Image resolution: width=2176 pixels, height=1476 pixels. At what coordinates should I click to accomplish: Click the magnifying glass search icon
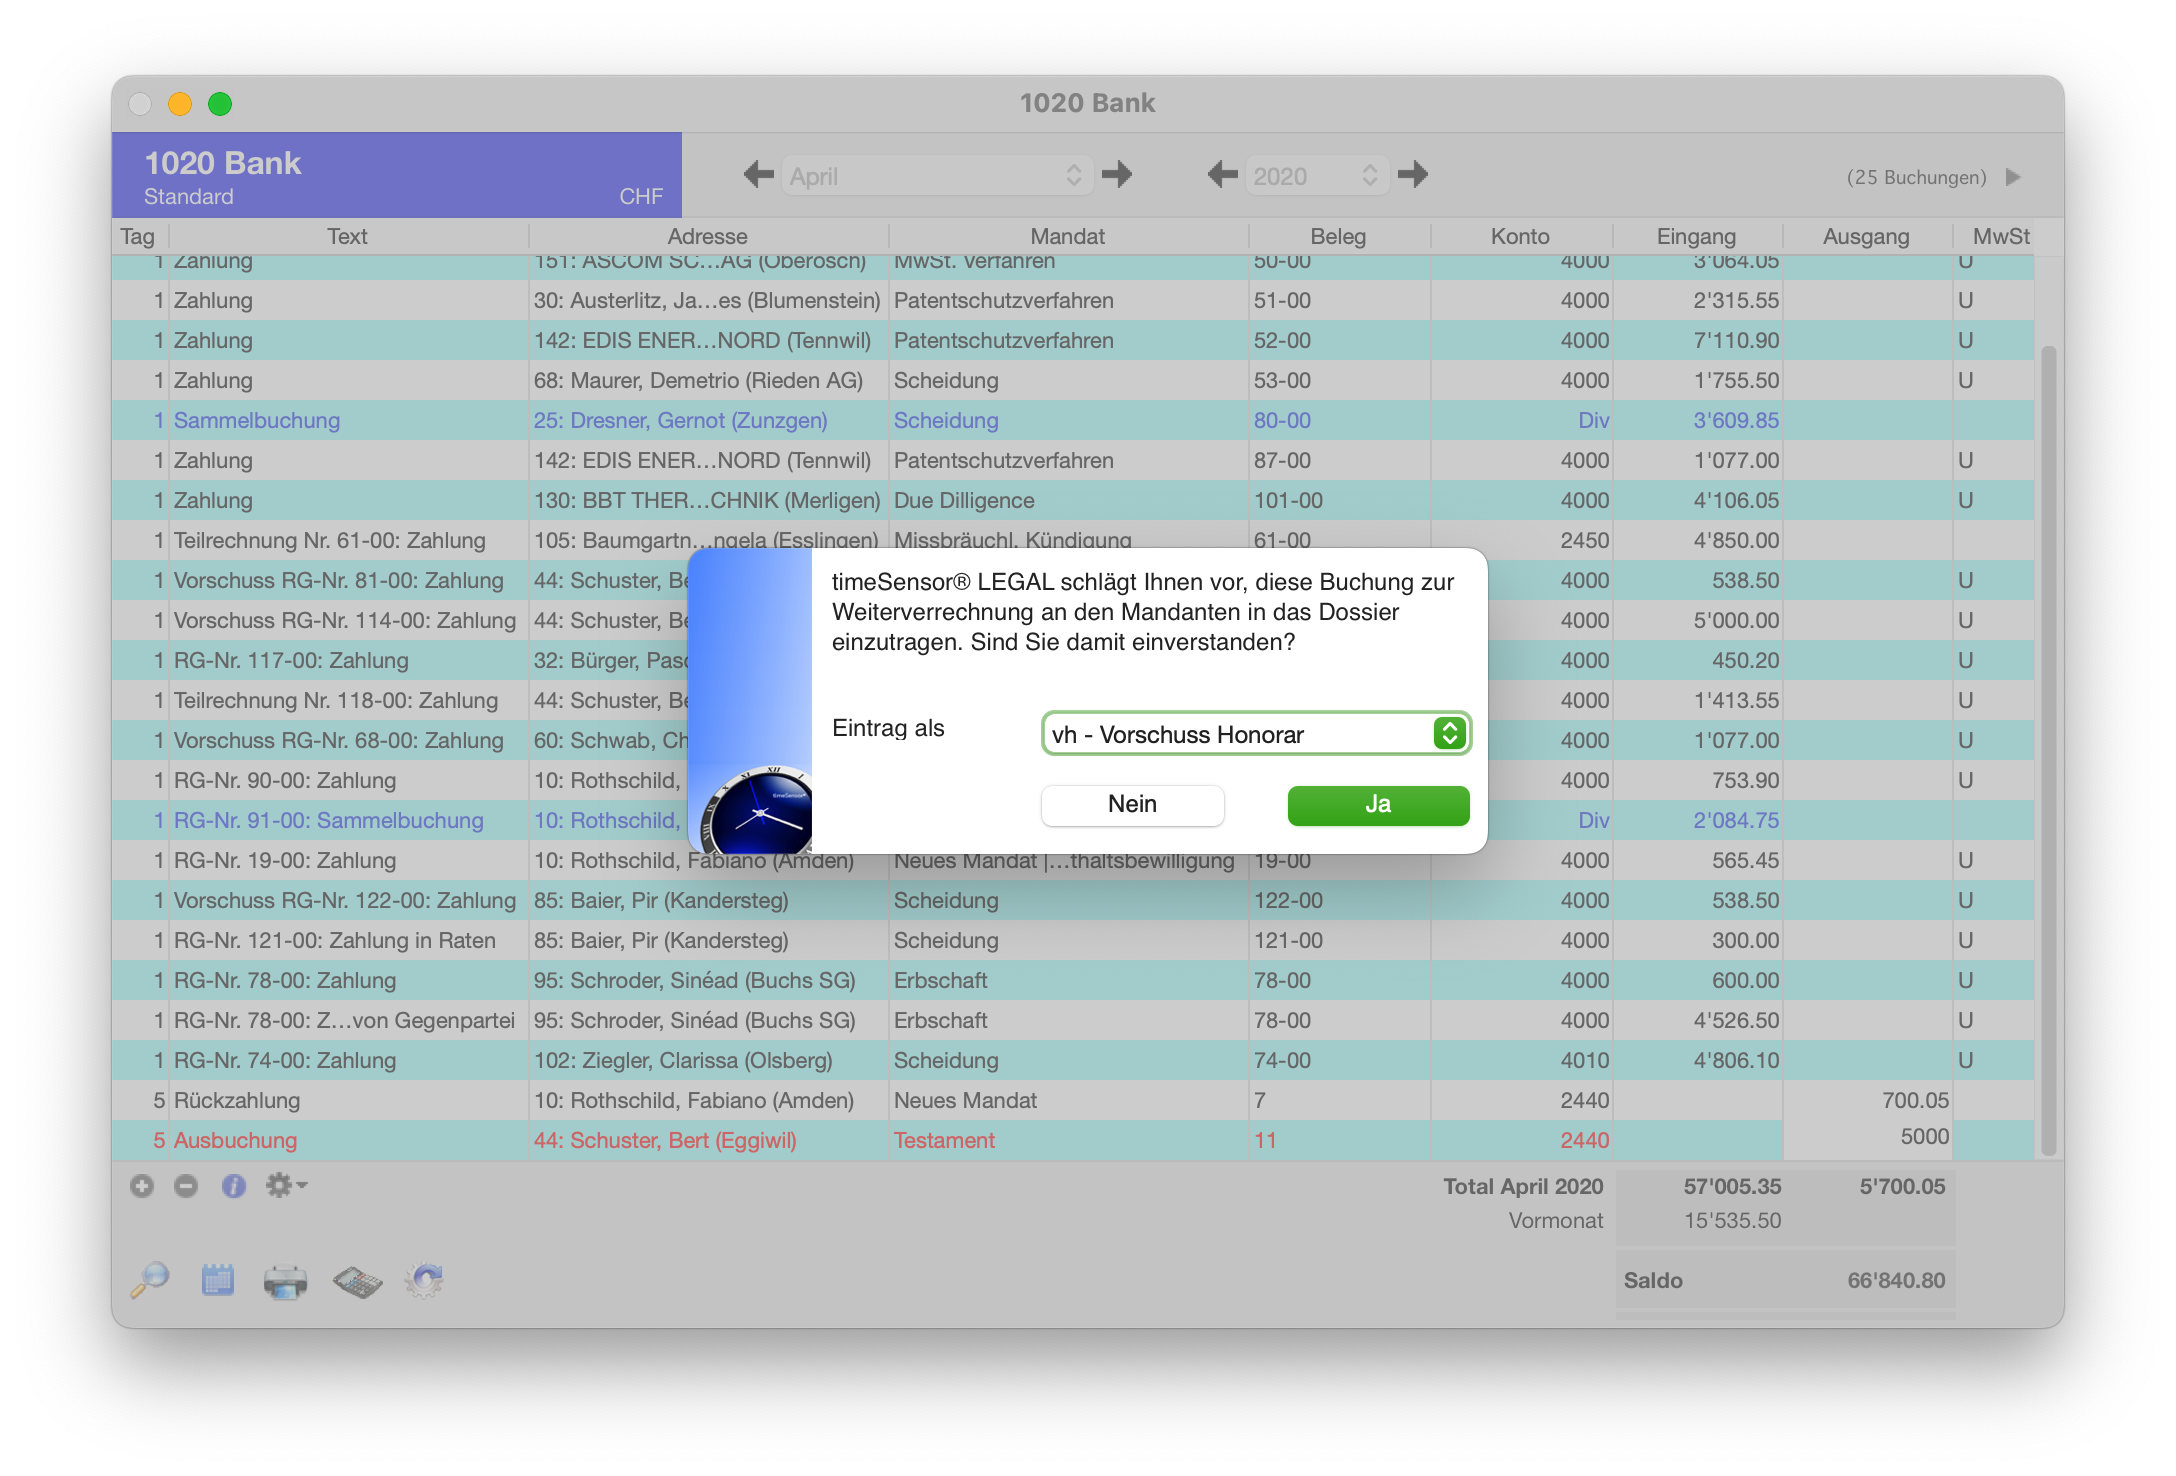[x=150, y=1280]
